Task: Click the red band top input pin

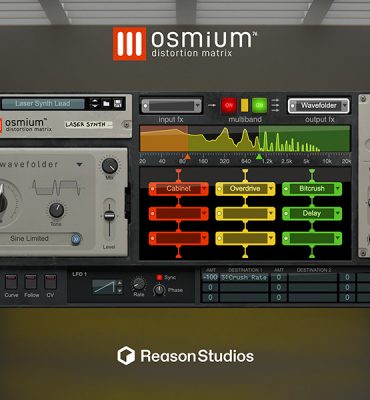Action: (x=178, y=171)
